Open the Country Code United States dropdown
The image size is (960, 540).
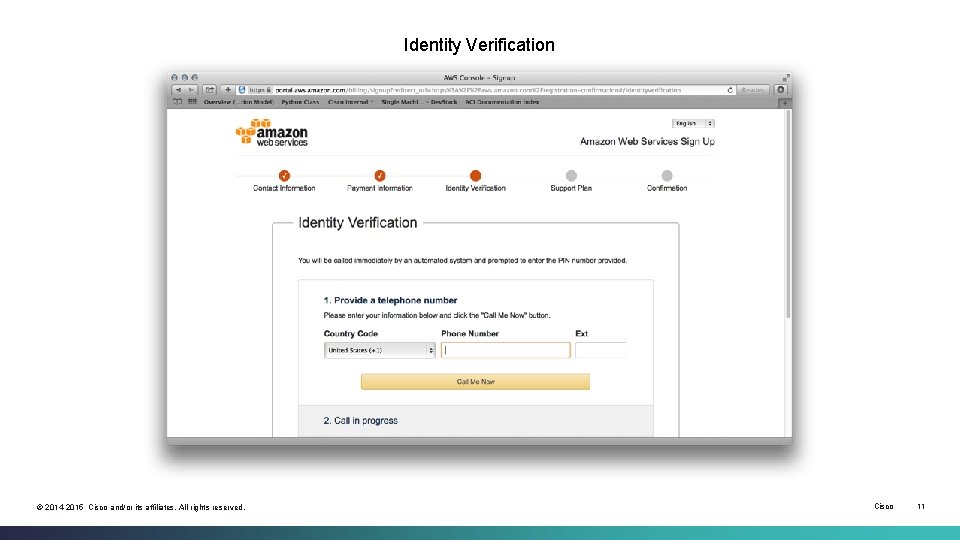(x=380, y=350)
